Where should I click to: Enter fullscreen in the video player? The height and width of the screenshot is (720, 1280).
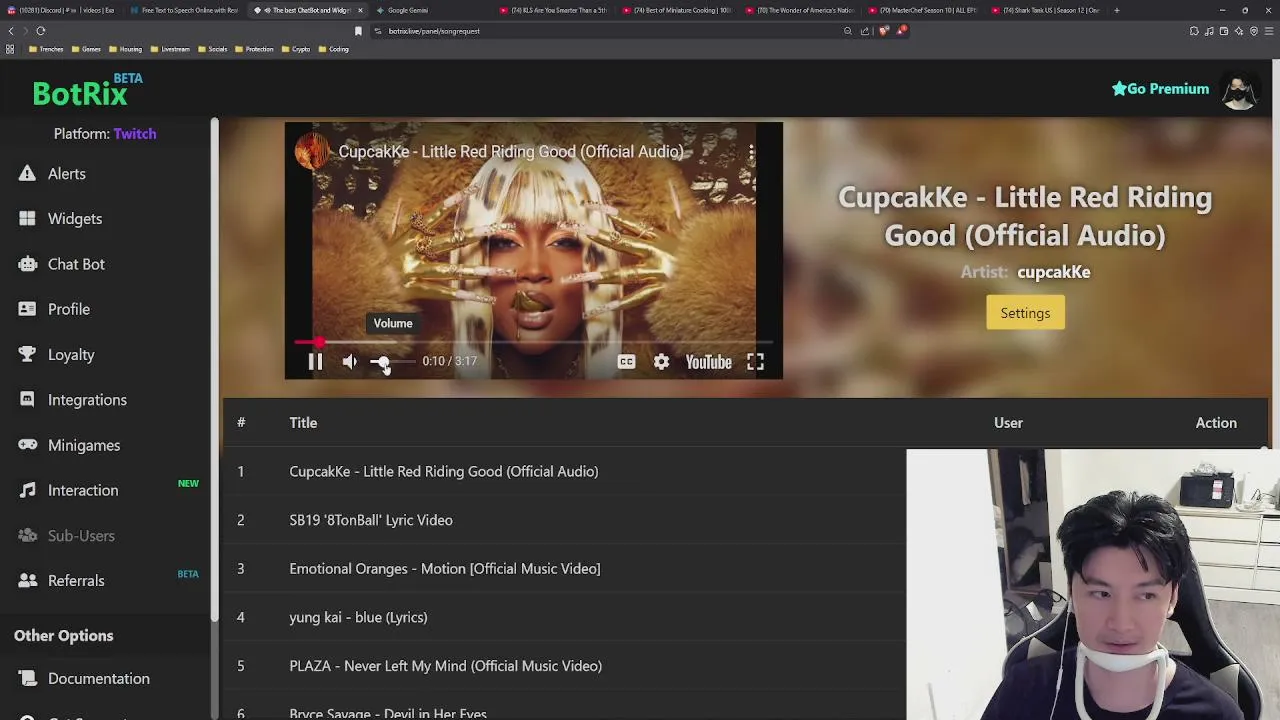click(755, 362)
